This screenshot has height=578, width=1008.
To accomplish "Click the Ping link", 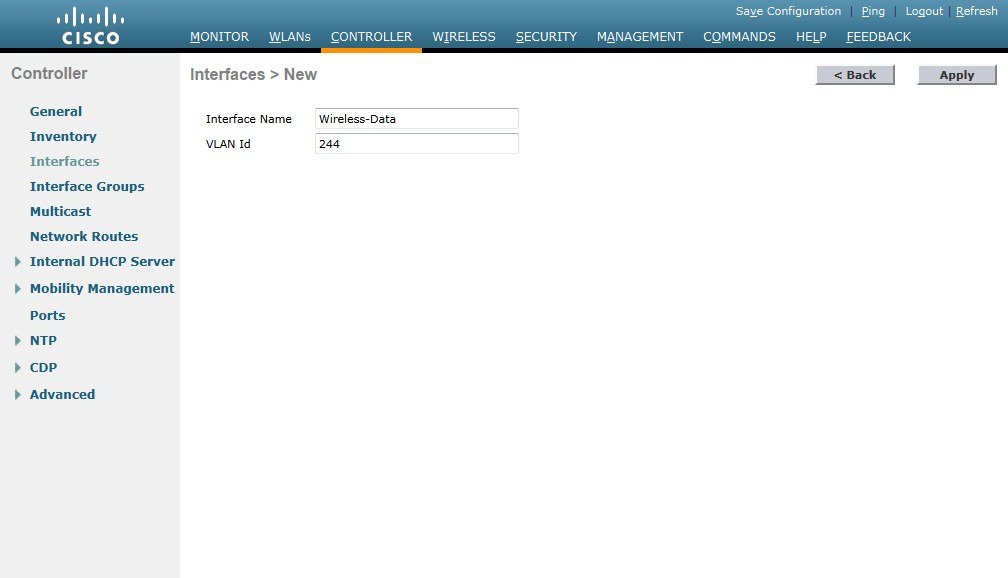I will [872, 11].
